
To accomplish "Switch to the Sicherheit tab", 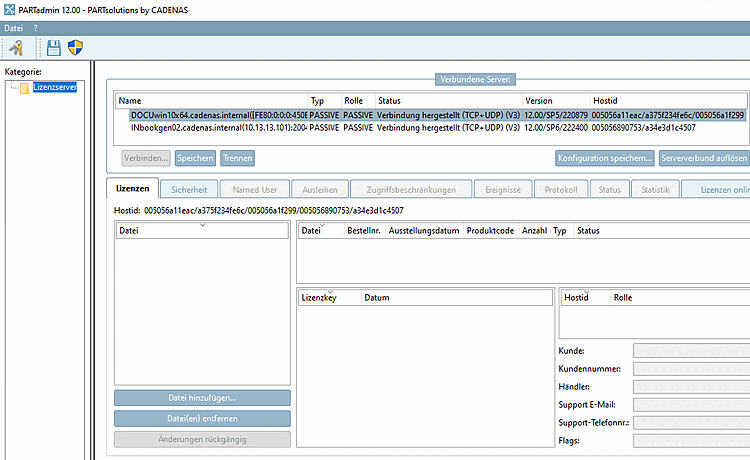I will pyautogui.click(x=189, y=189).
